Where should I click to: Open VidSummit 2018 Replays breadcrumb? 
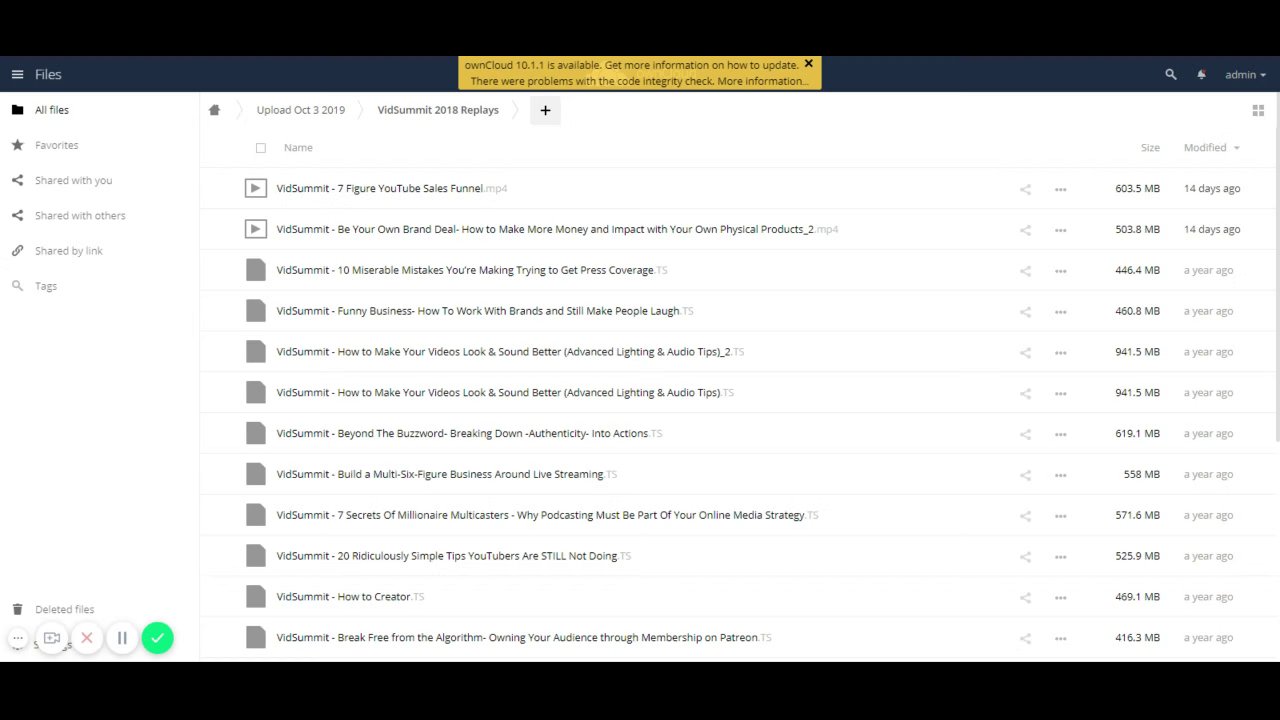438,110
